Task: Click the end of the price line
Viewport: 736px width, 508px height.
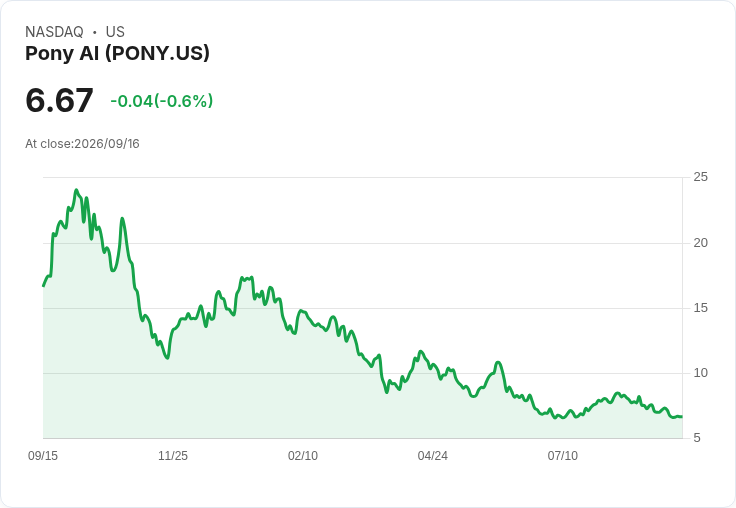Action: [x=682, y=416]
